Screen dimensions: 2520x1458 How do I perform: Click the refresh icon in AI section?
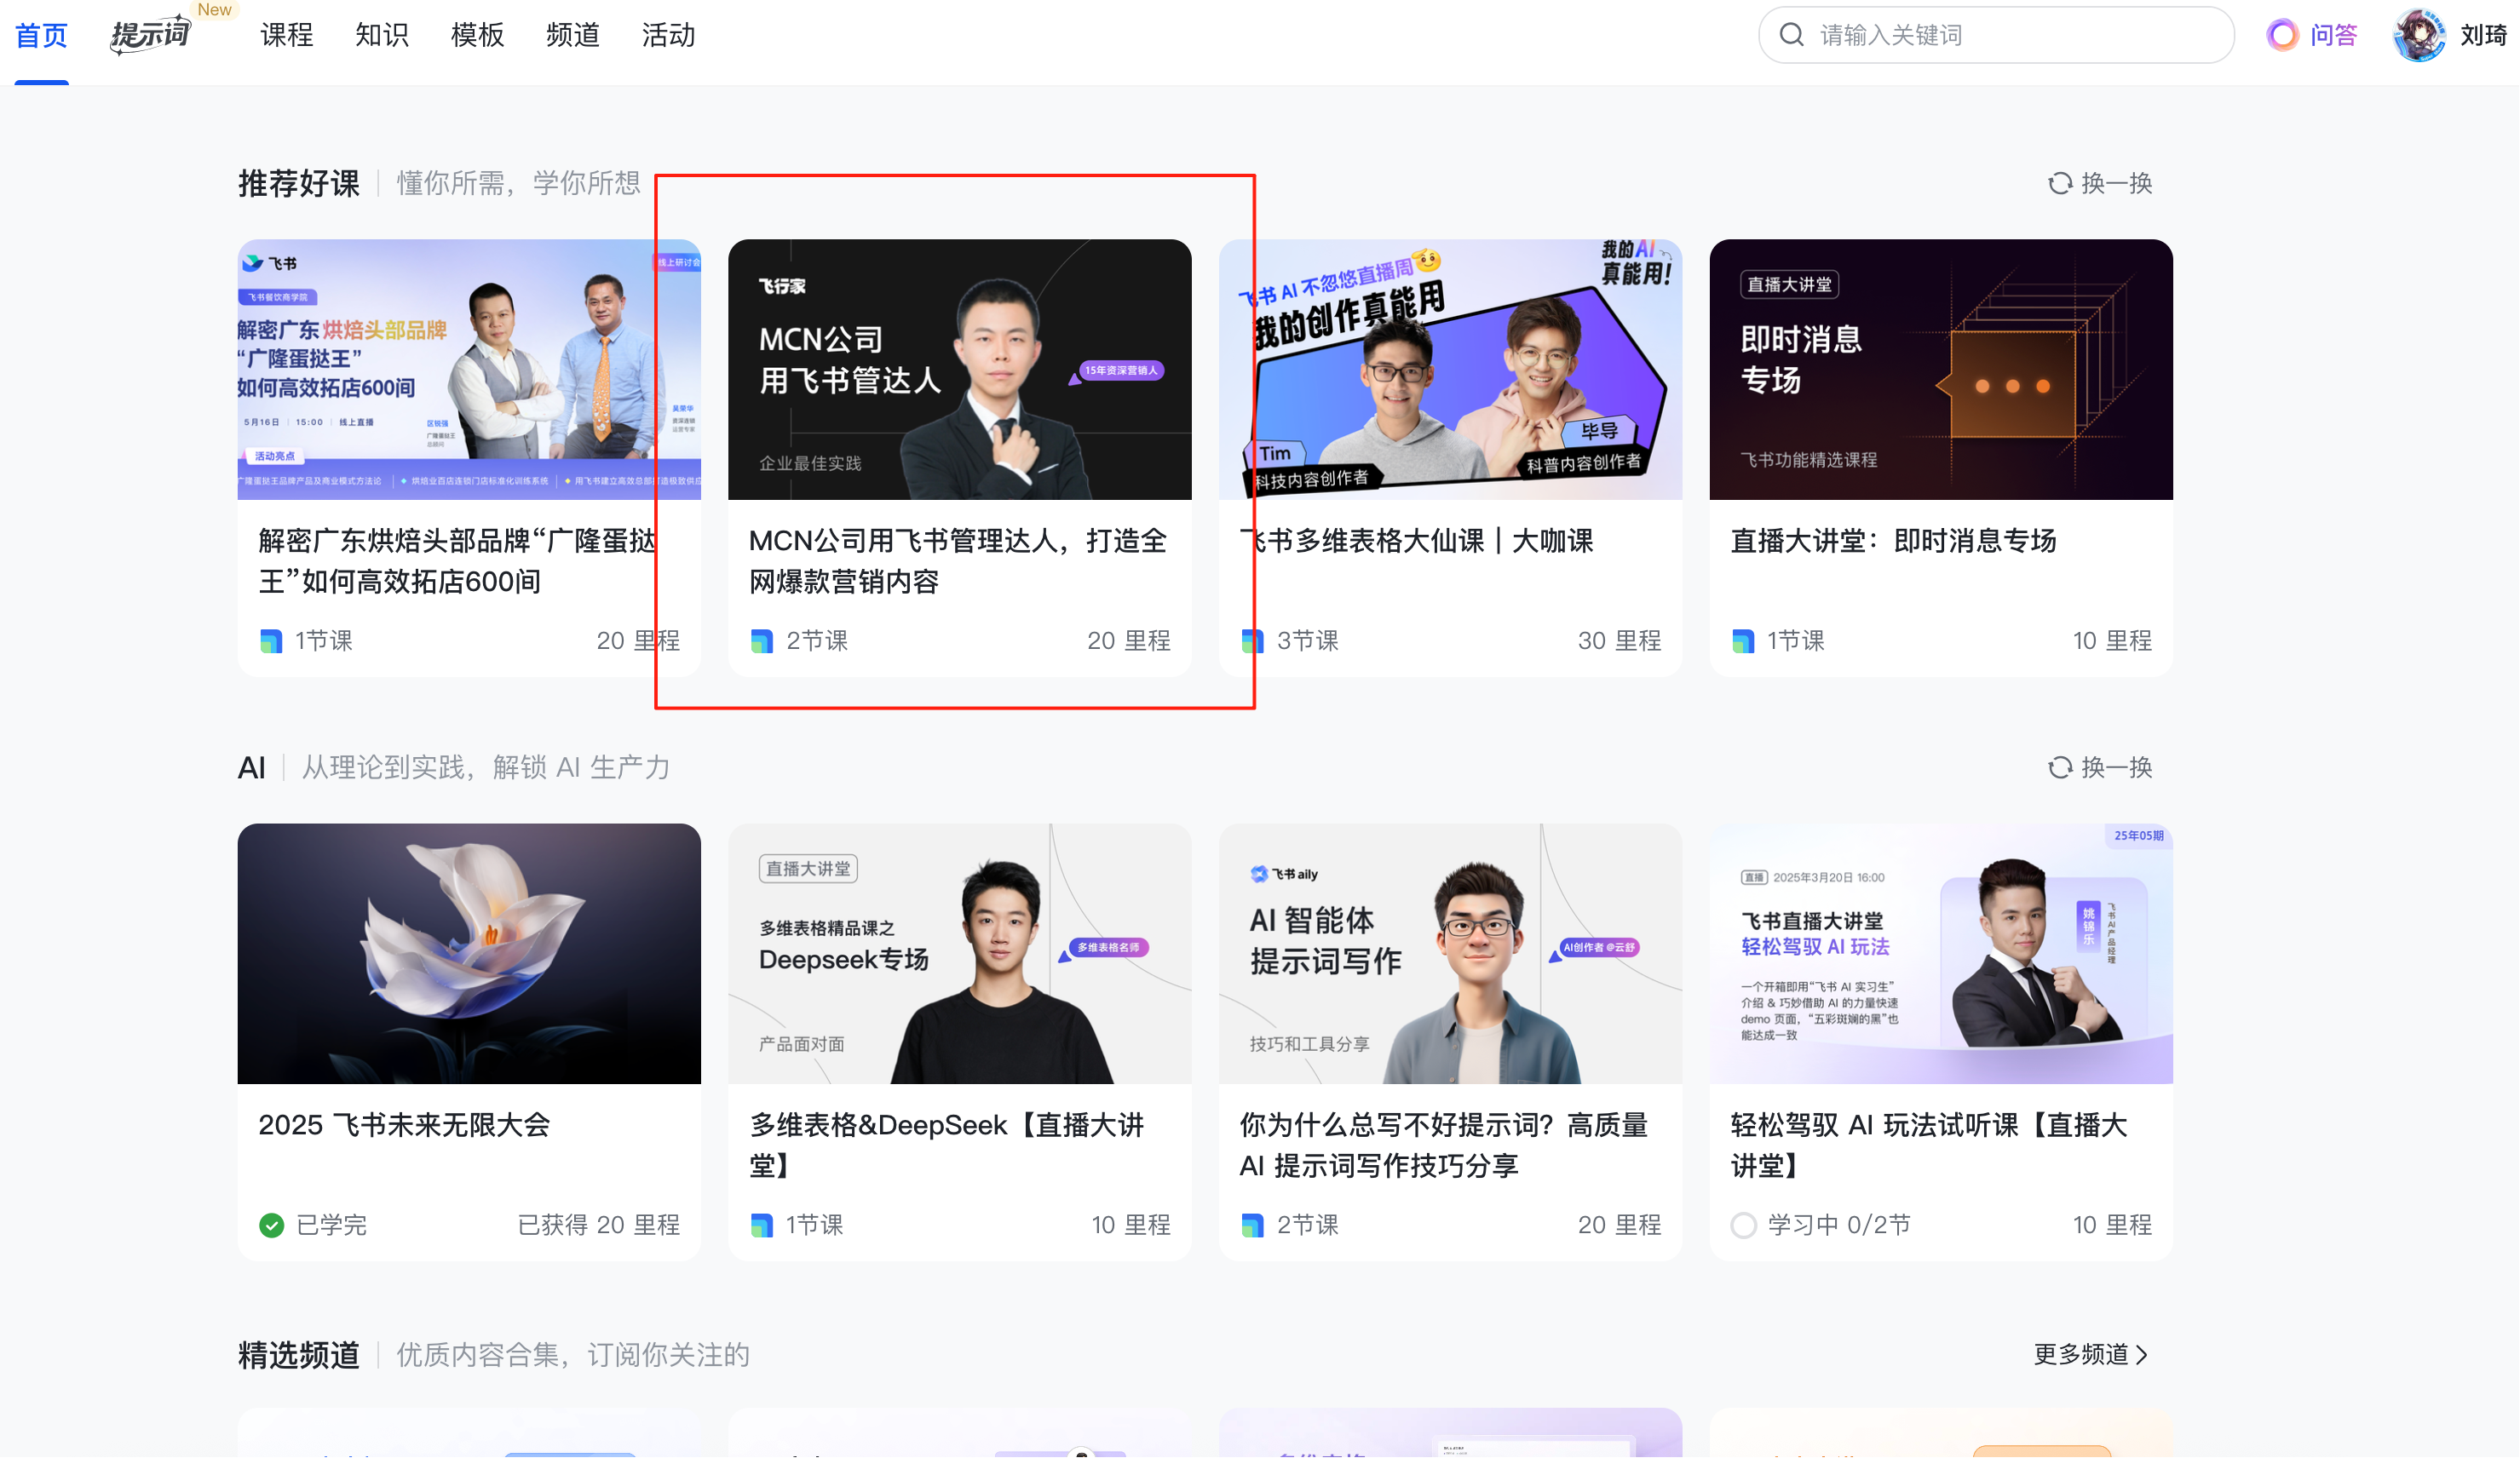click(2060, 767)
